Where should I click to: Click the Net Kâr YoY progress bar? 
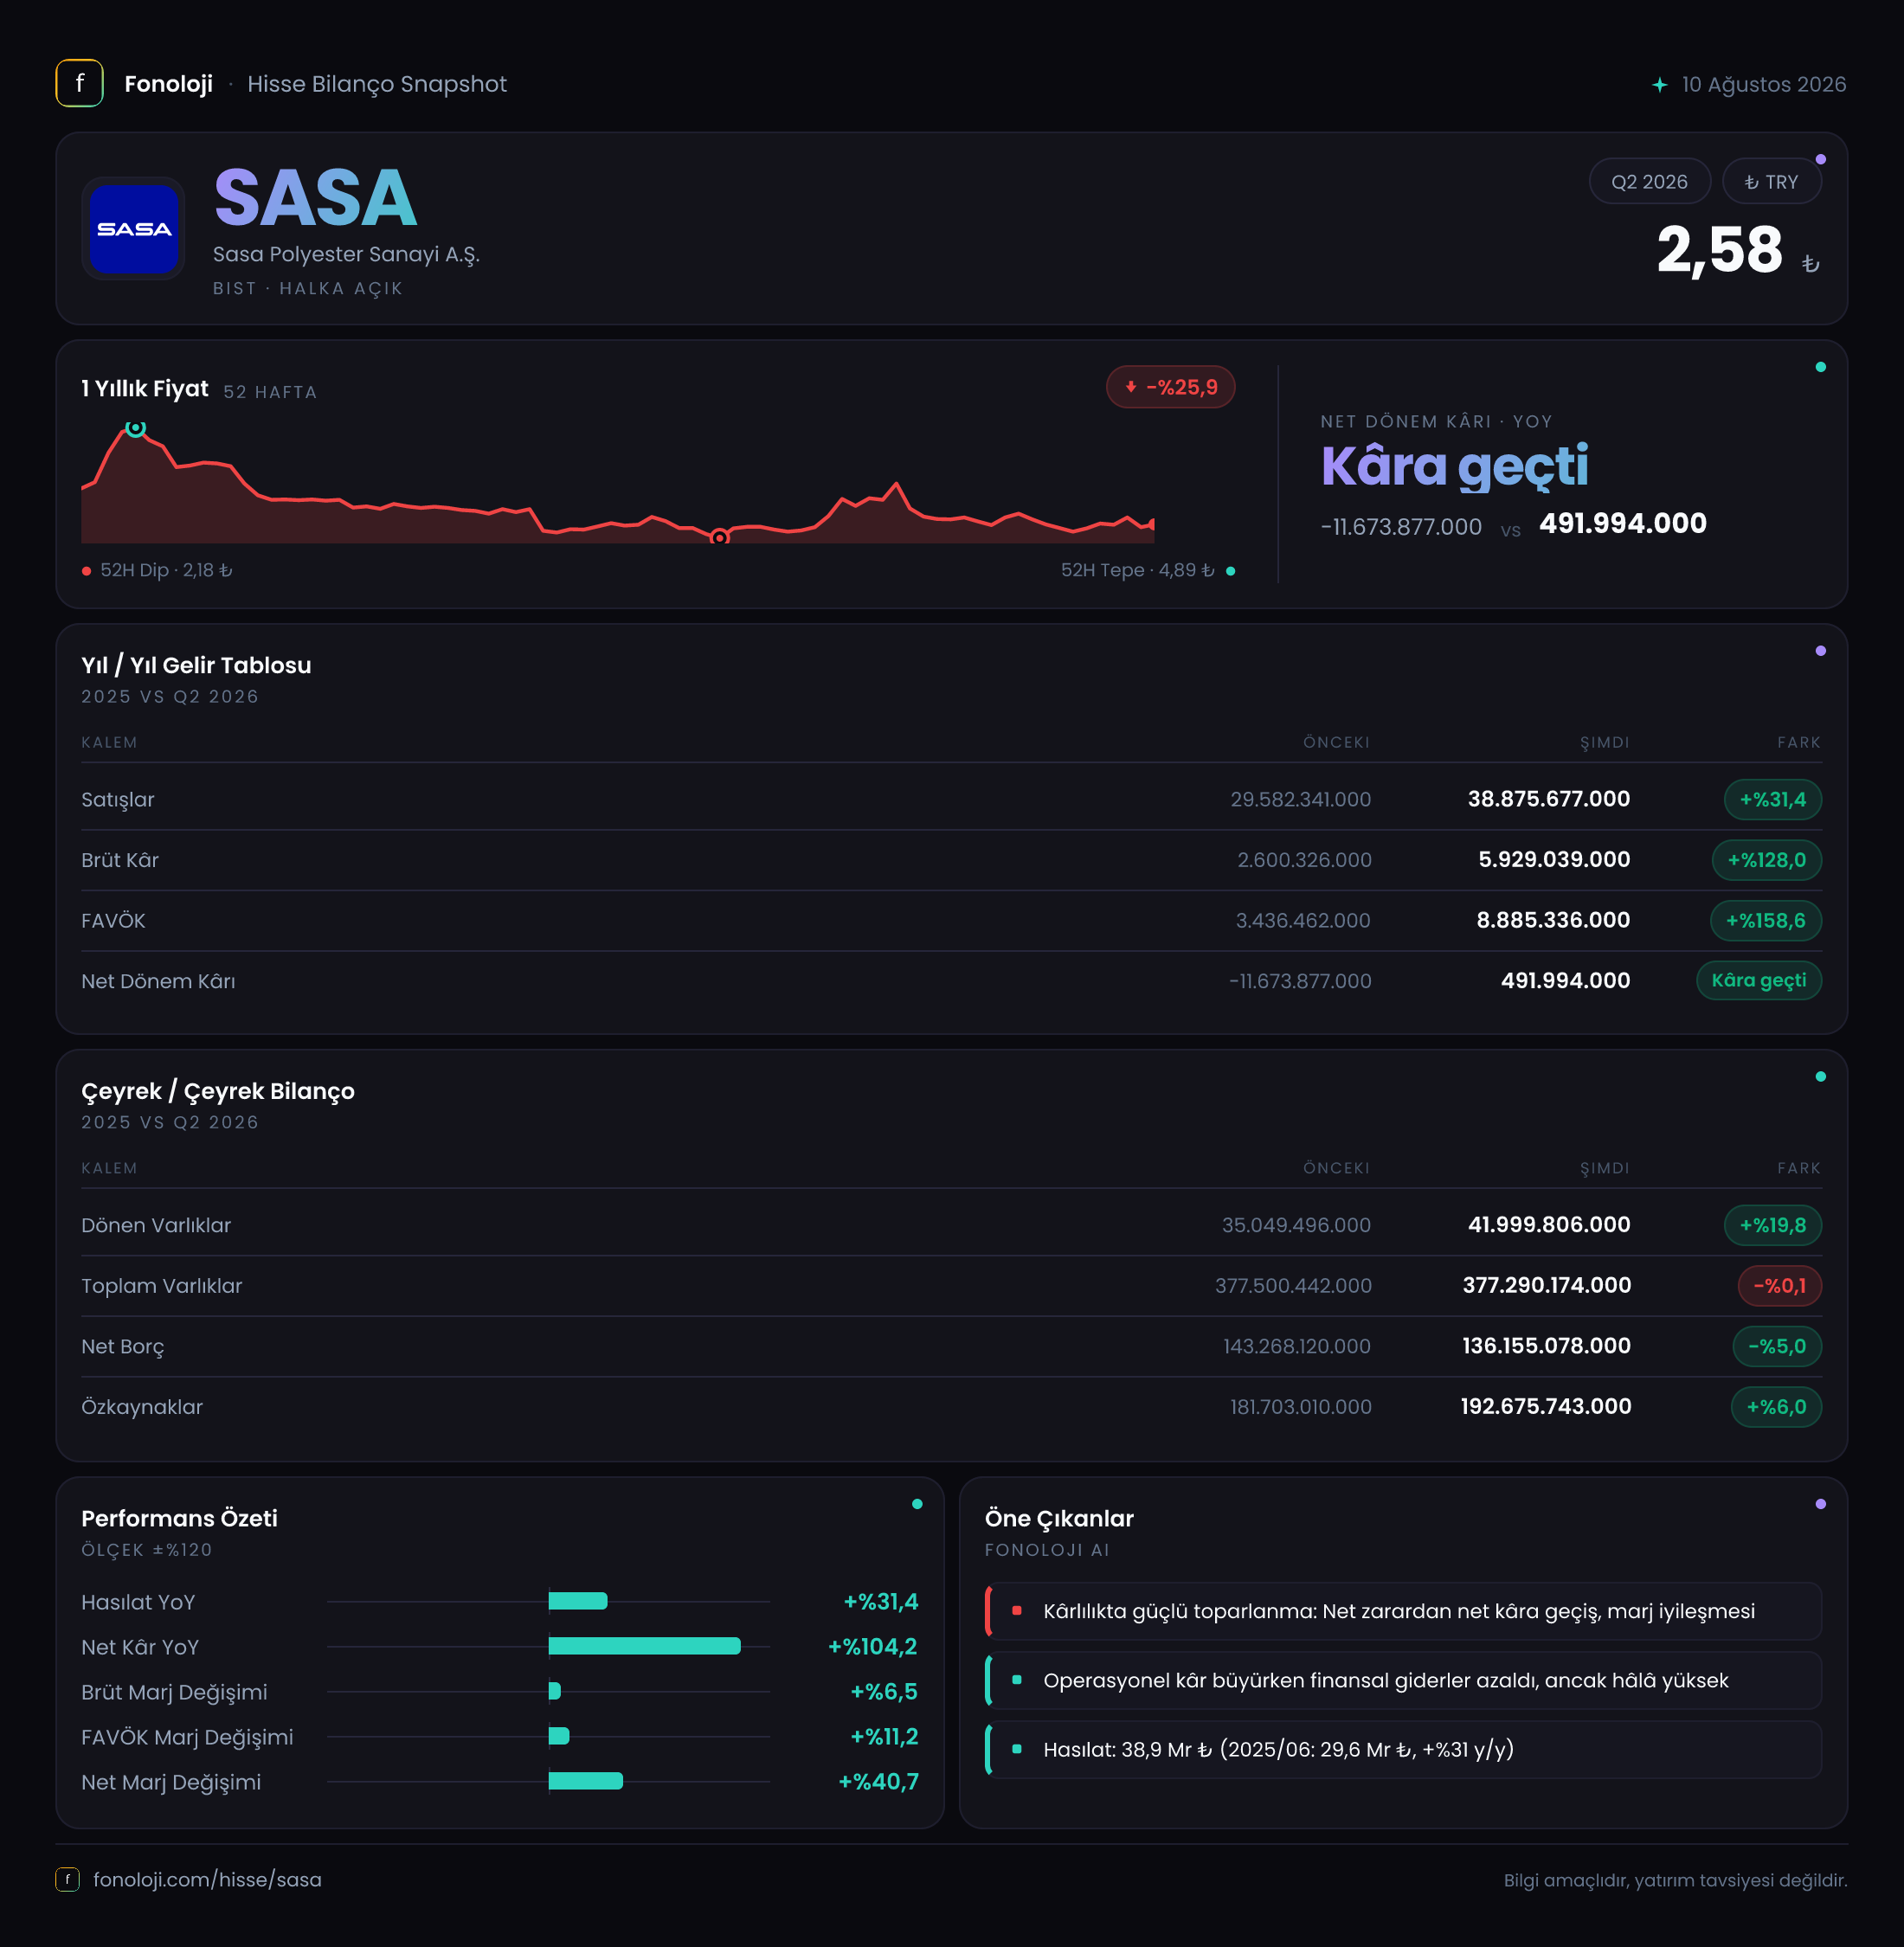point(645,1646)
